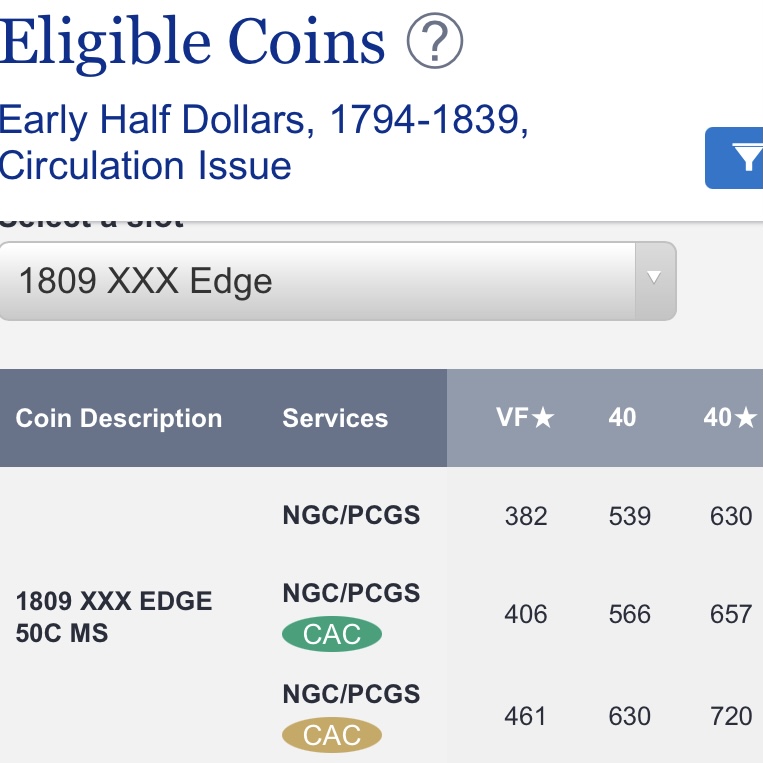763x763 pixels.
Task: Select the Coin Description column header
Action: [x=119, y=418]
